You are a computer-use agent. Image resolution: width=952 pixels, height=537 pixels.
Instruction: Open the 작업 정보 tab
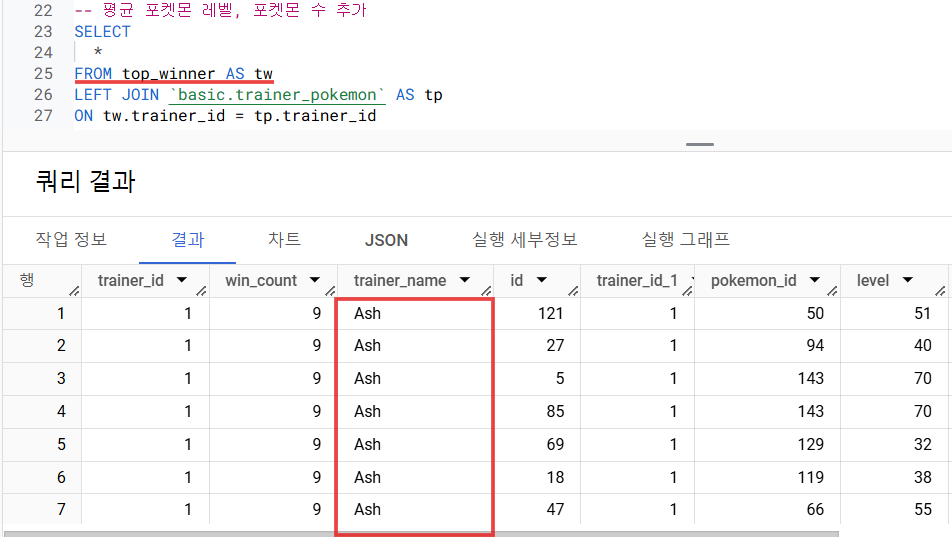click(x=71, y=239)
